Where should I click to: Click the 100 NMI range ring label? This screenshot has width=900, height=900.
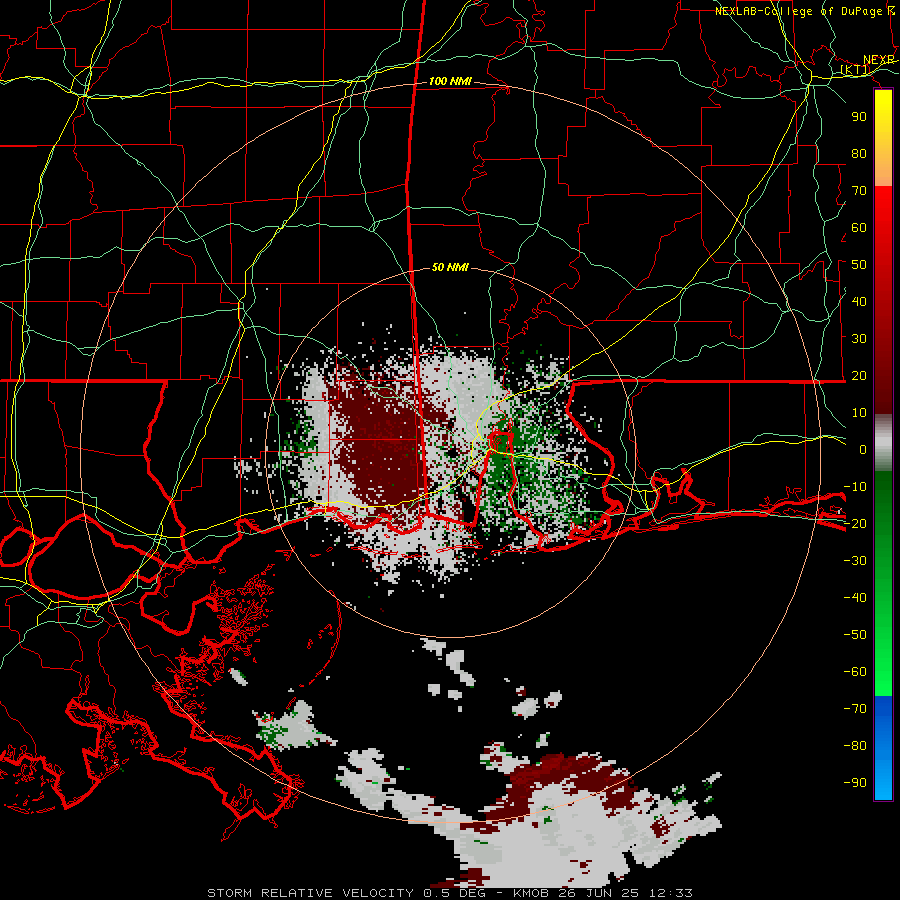click(x=450, y=81)
